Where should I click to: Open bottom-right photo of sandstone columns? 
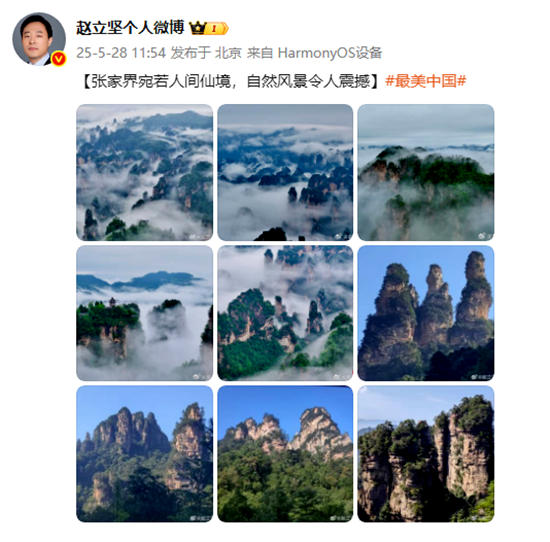[426, 454]
